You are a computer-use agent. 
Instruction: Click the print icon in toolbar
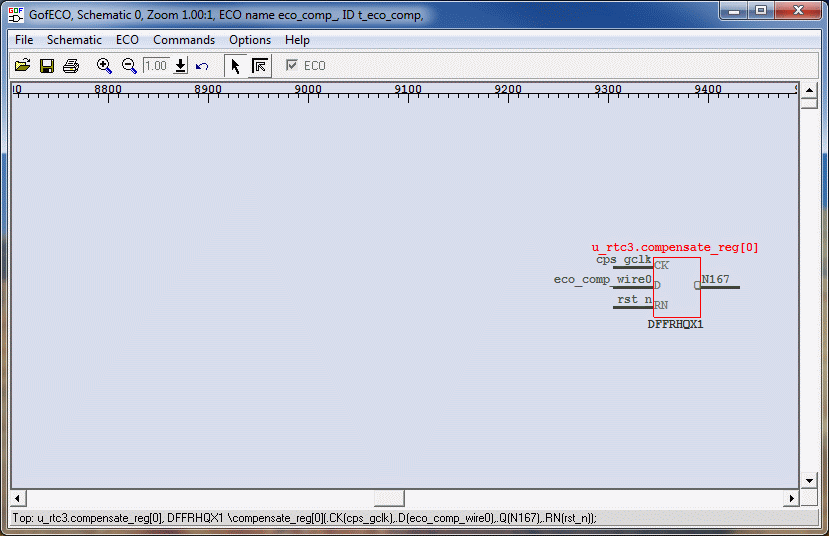[71, 66]
